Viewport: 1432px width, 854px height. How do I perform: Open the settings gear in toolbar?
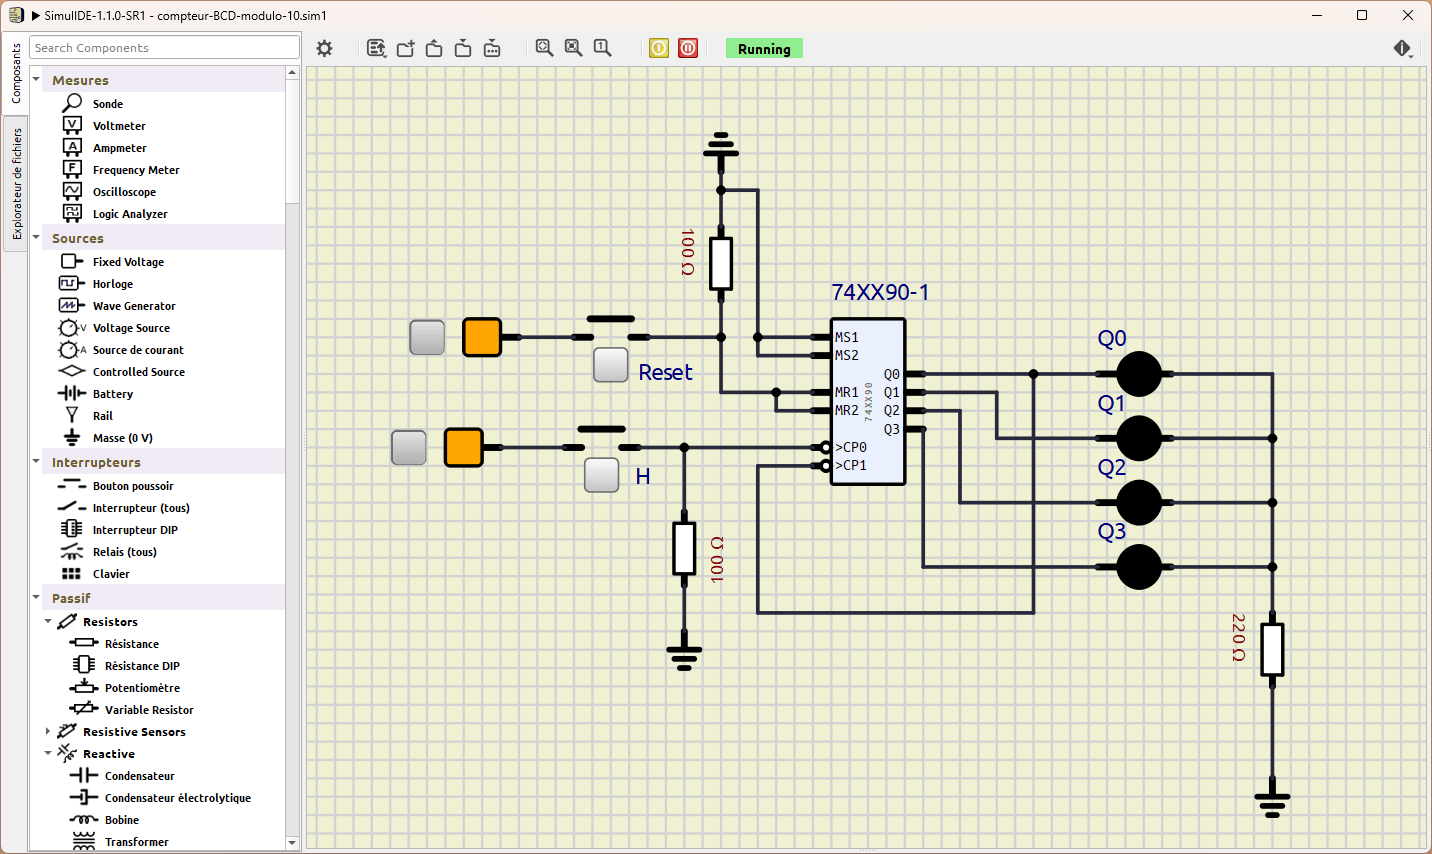pyautogui.click(x=324, y=48)
